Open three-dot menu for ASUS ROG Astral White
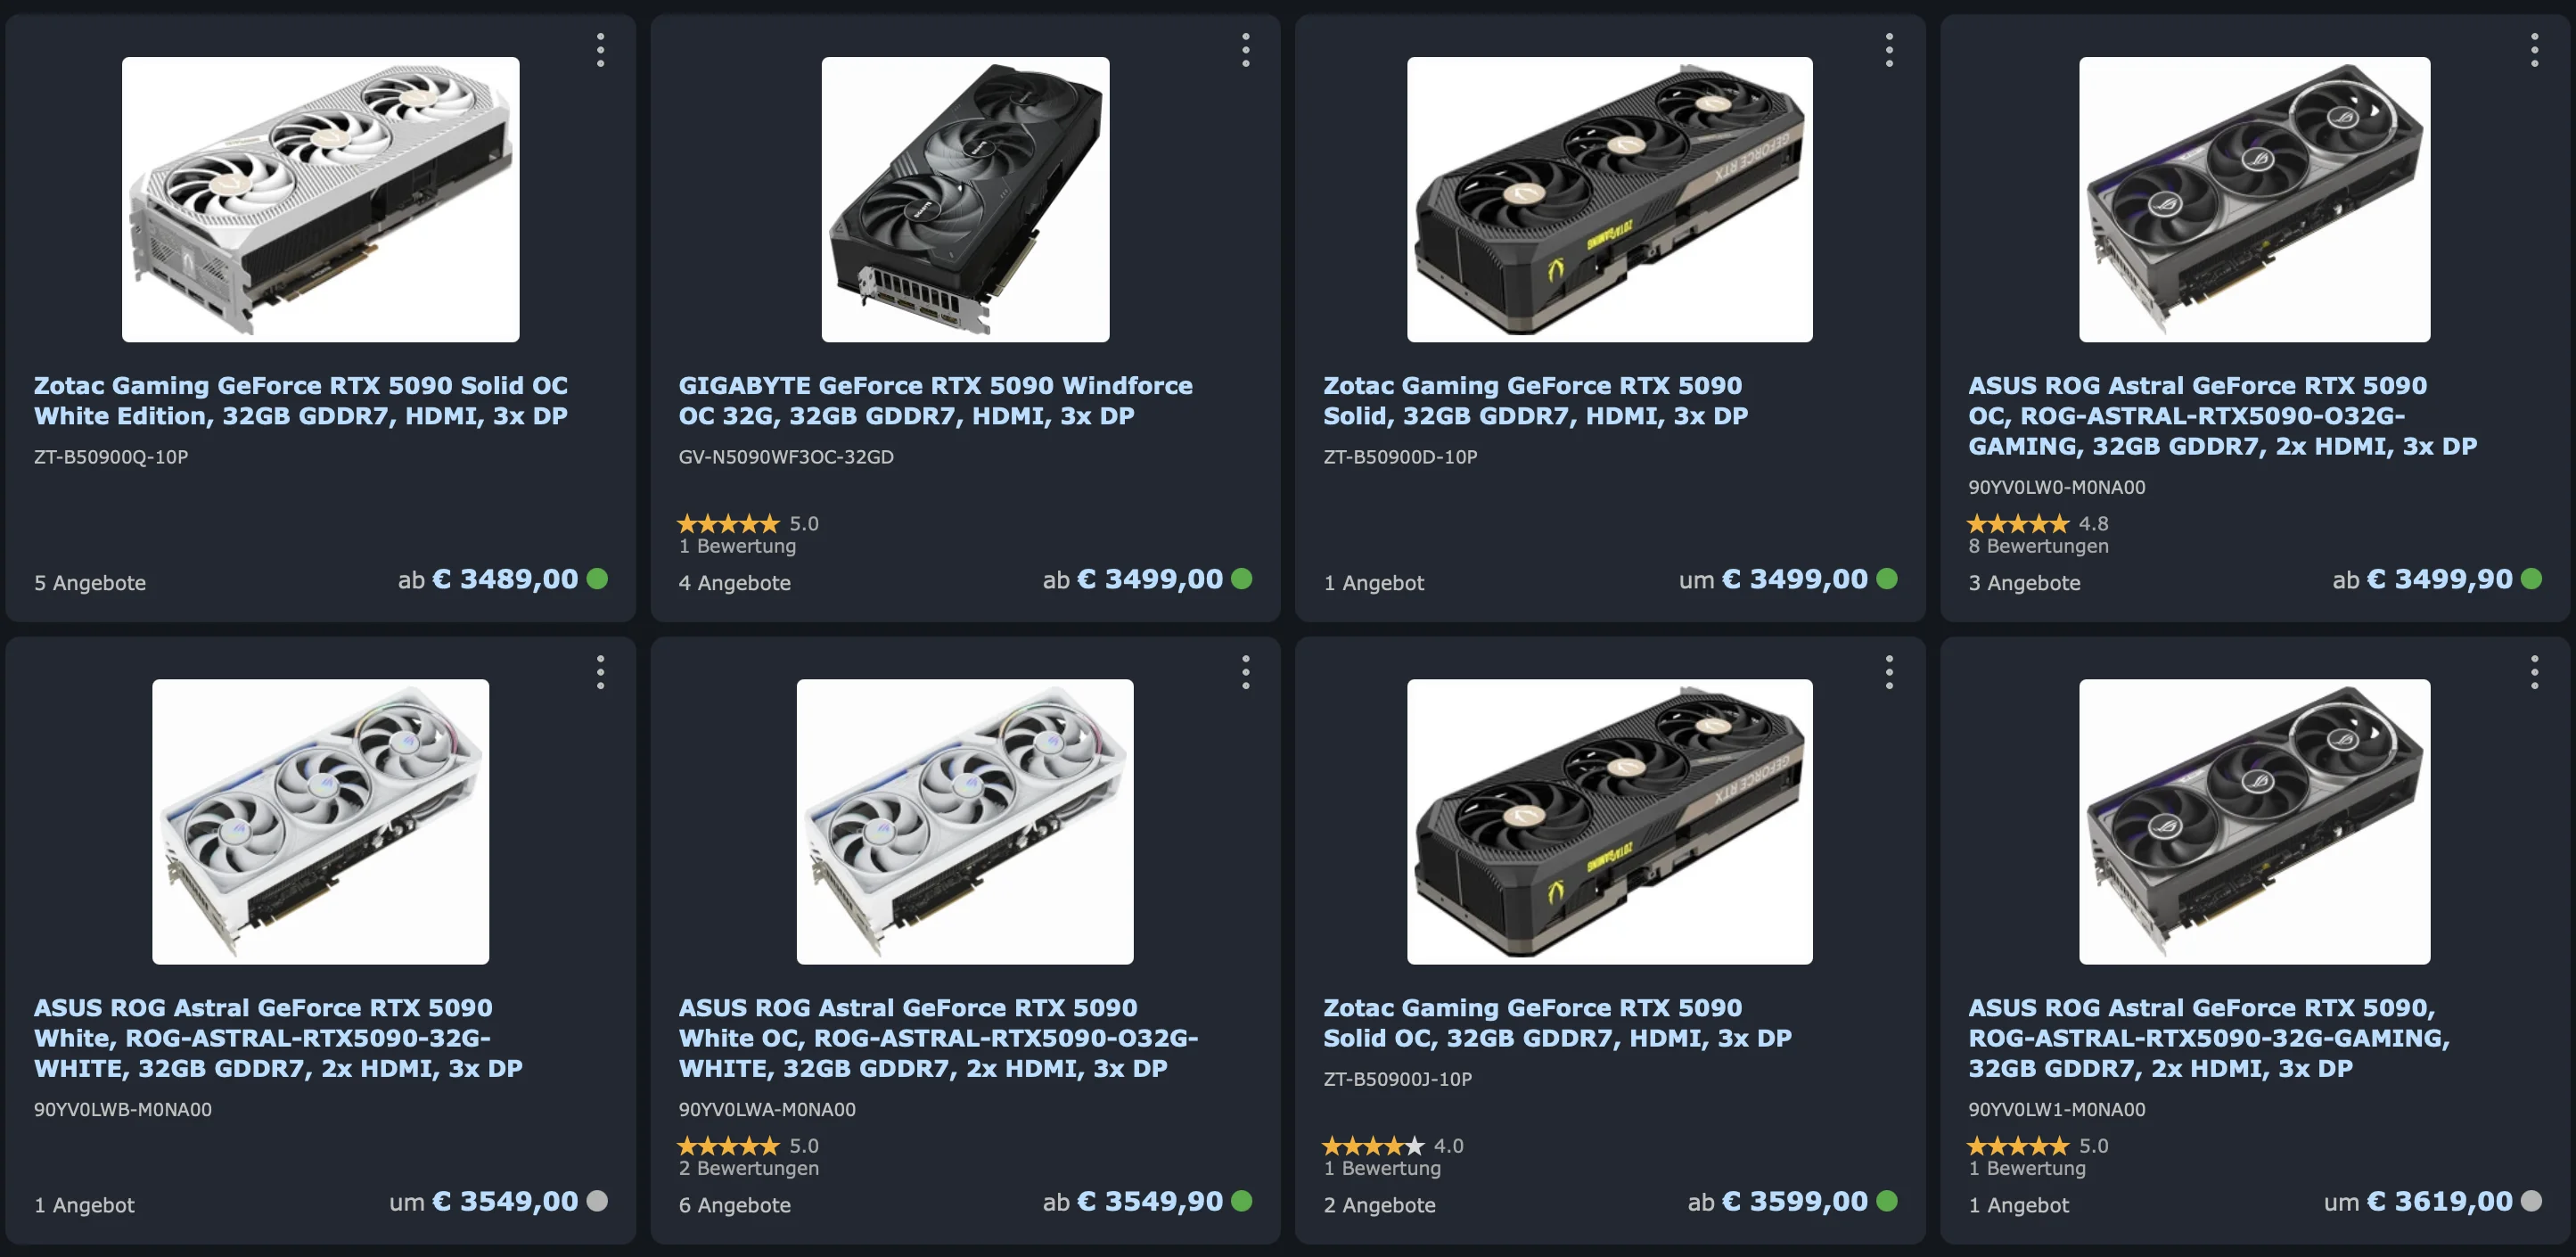Screen dimensions: 2576x1257 600,672
